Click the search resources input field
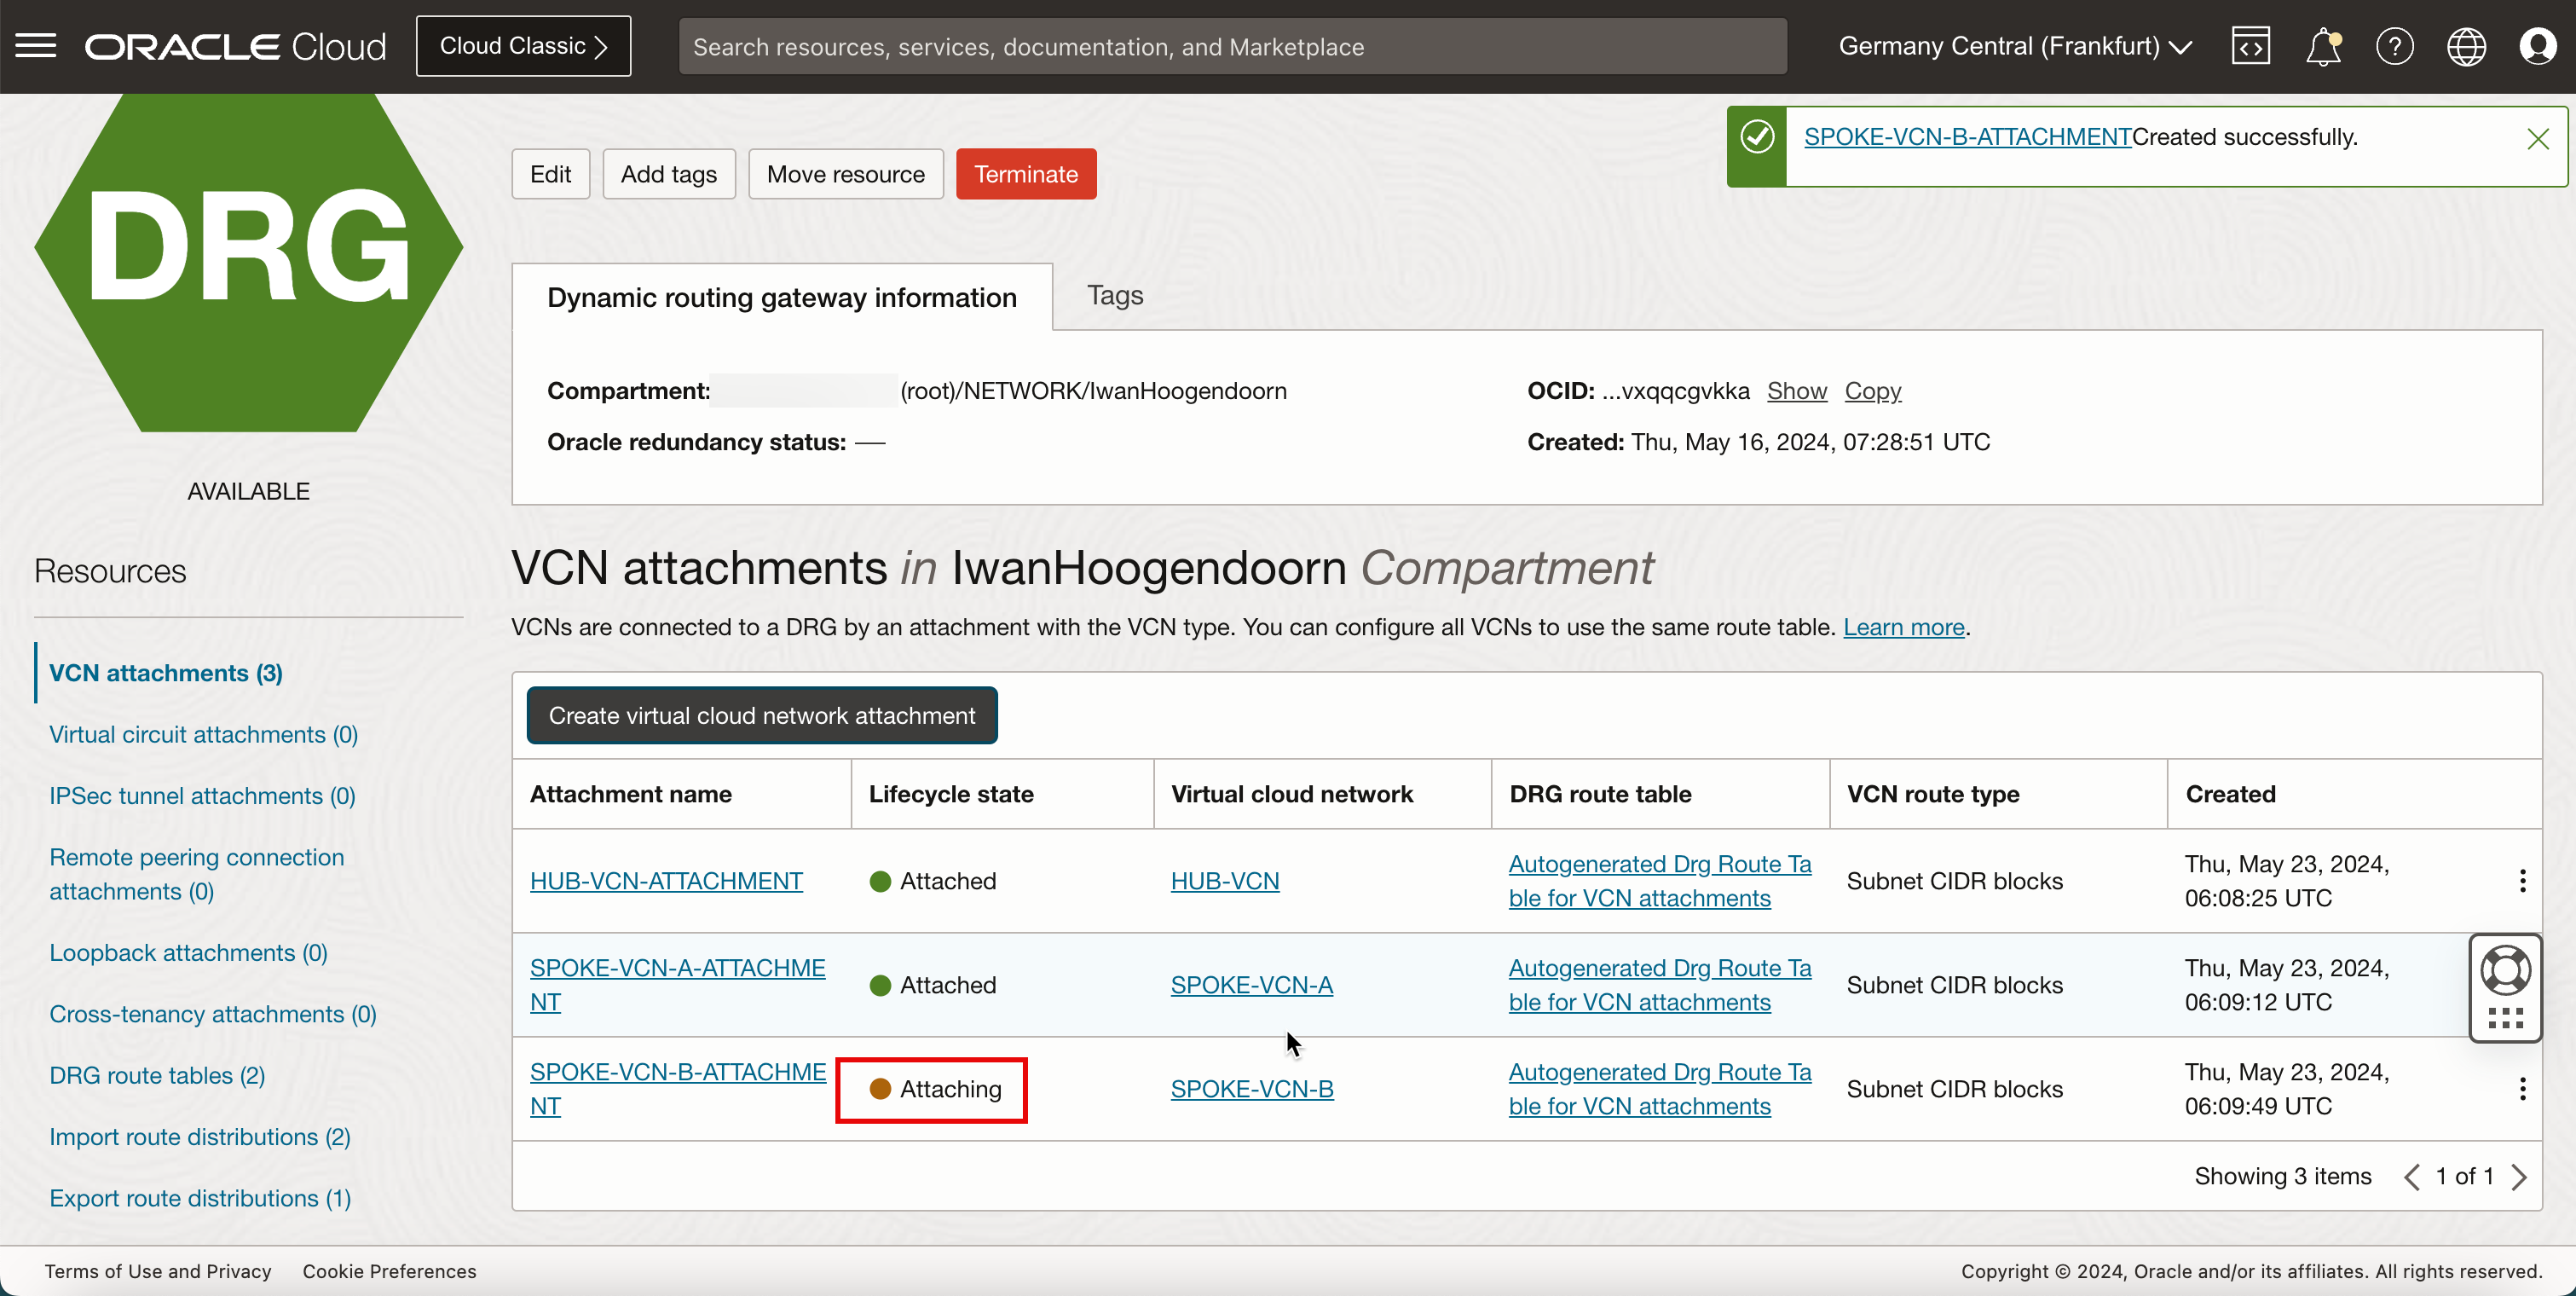2576x1296 pixels. click(1231, 46)
